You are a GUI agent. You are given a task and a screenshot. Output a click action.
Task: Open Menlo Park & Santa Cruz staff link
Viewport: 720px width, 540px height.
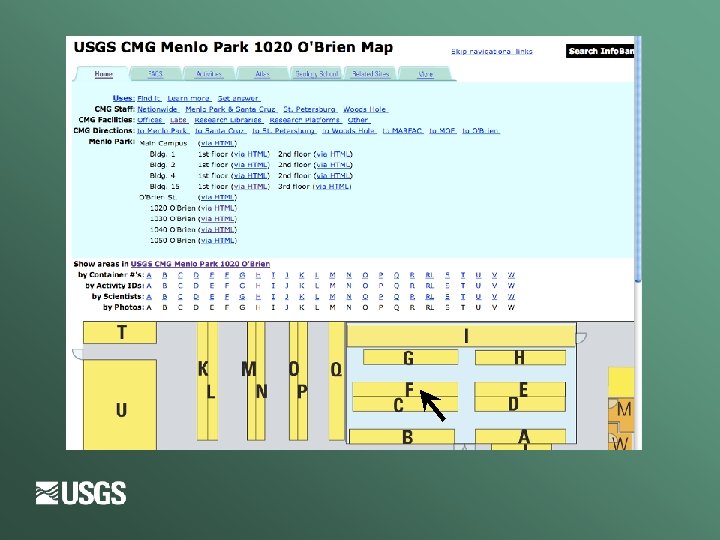231,109
